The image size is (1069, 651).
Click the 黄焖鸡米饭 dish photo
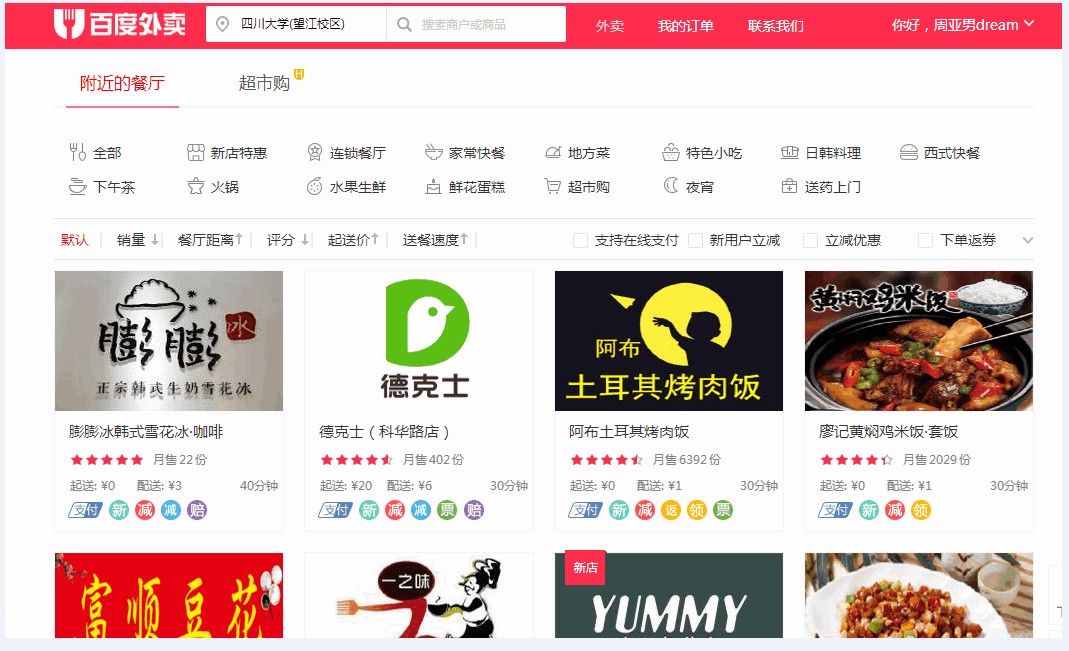click(x=919, y=341)
